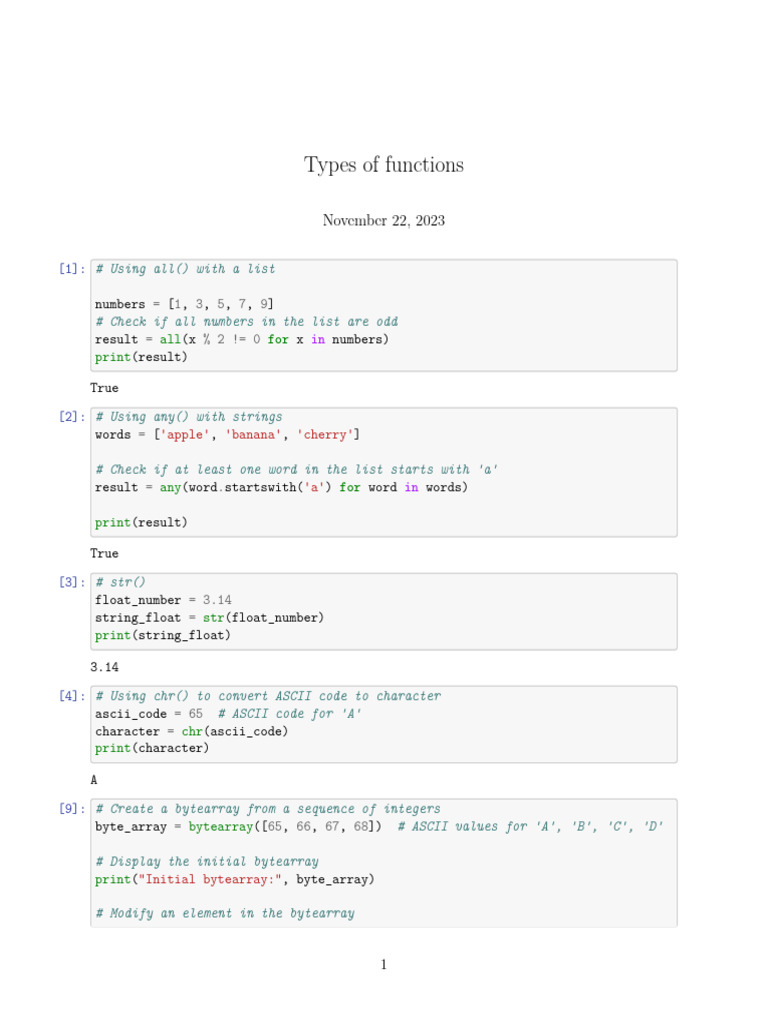
Task: Select cell label [4]:
Action: coord(71,696)
